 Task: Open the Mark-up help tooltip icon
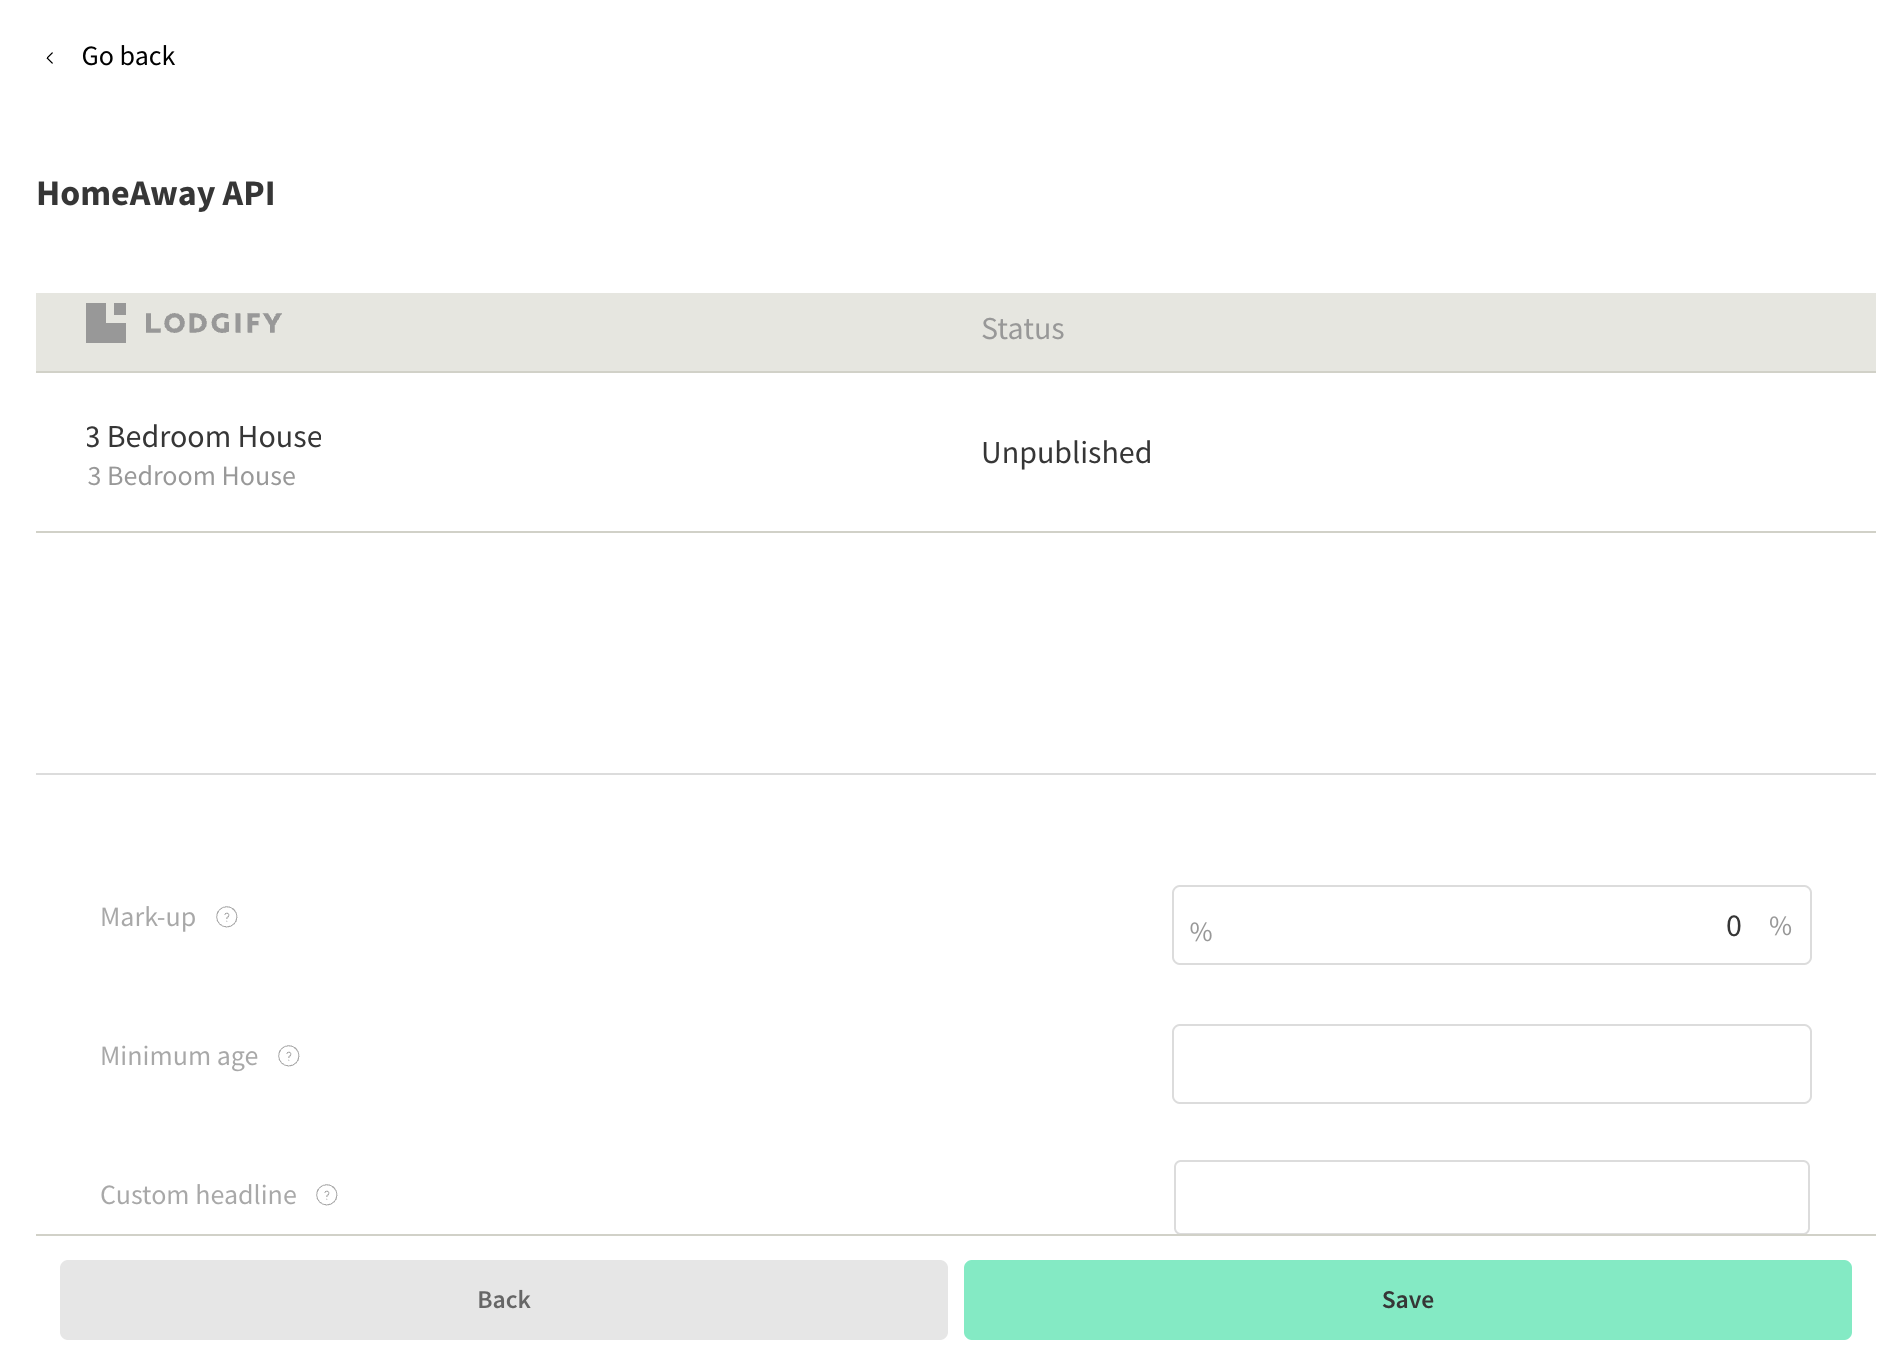pyautogui.click(x=227, y=917)
